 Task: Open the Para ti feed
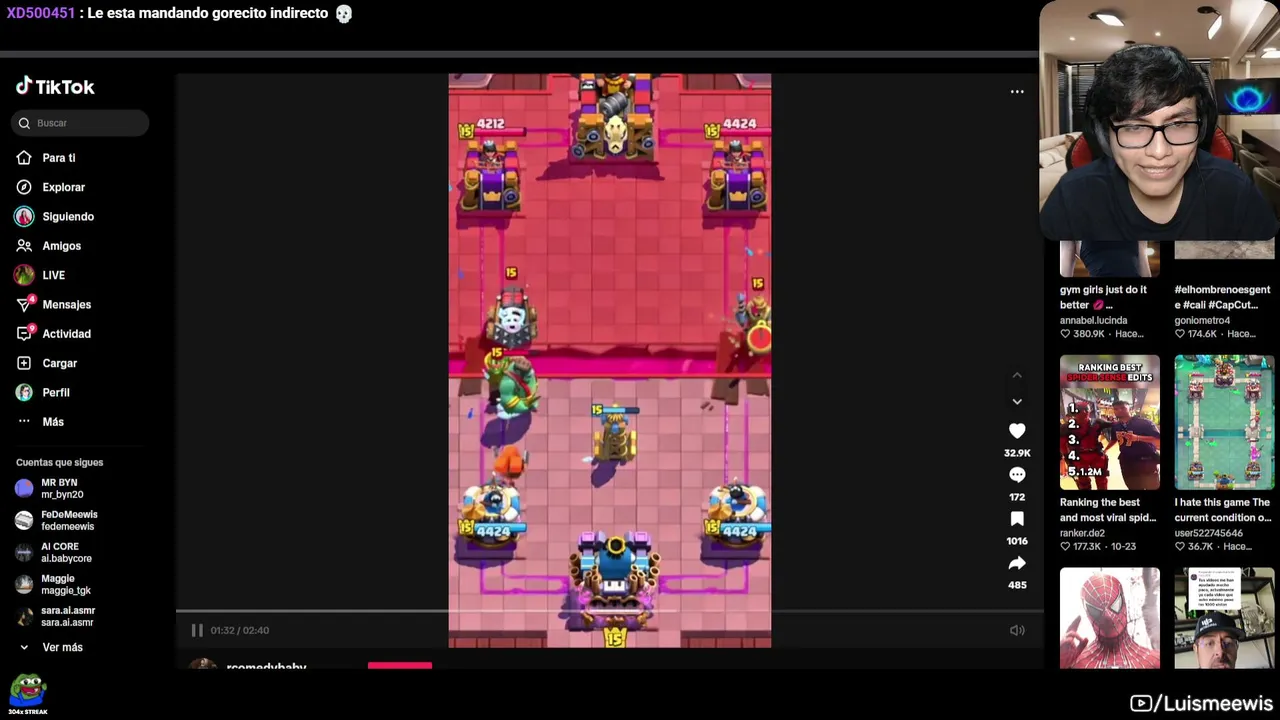59,158
